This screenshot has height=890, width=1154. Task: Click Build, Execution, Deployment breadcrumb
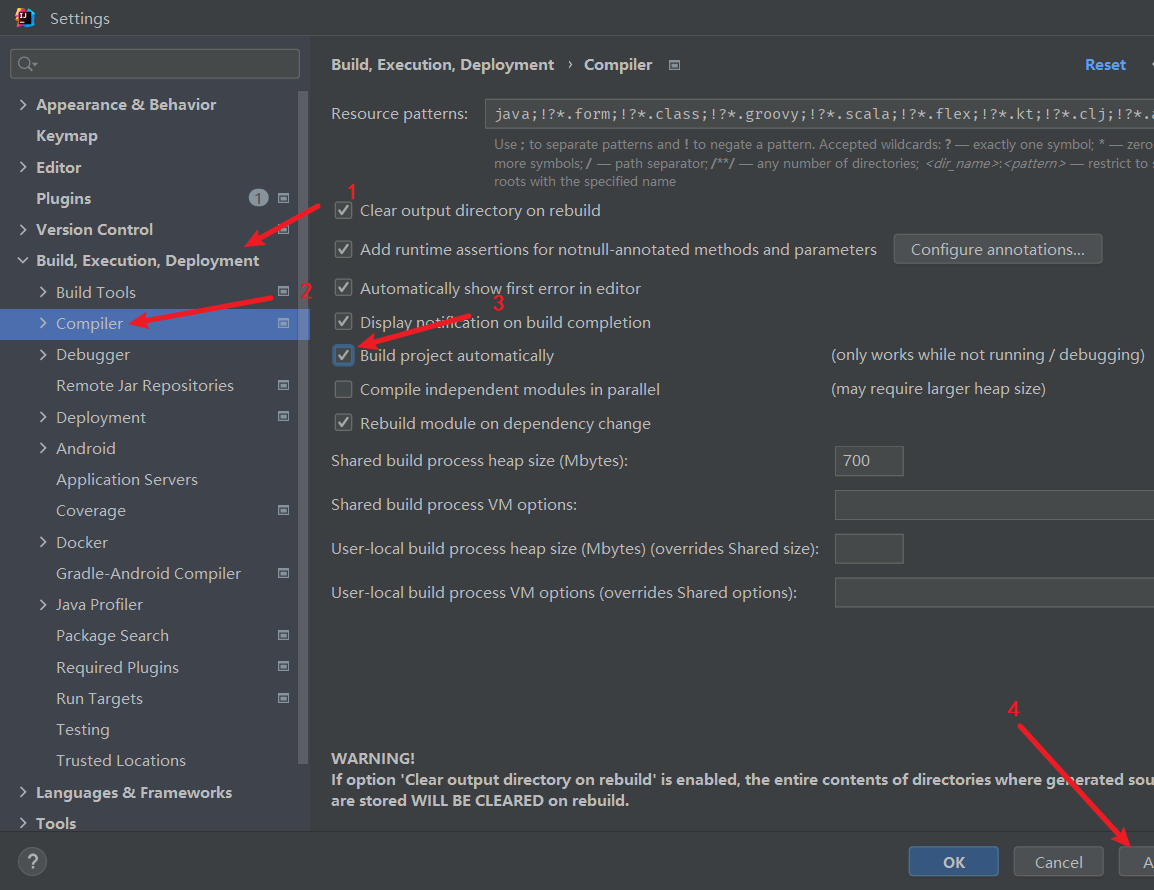[x=442, y=65]
